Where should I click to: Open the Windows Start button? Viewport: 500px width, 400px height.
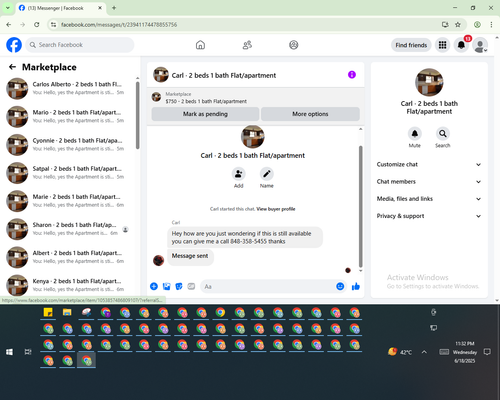point(9,352)
